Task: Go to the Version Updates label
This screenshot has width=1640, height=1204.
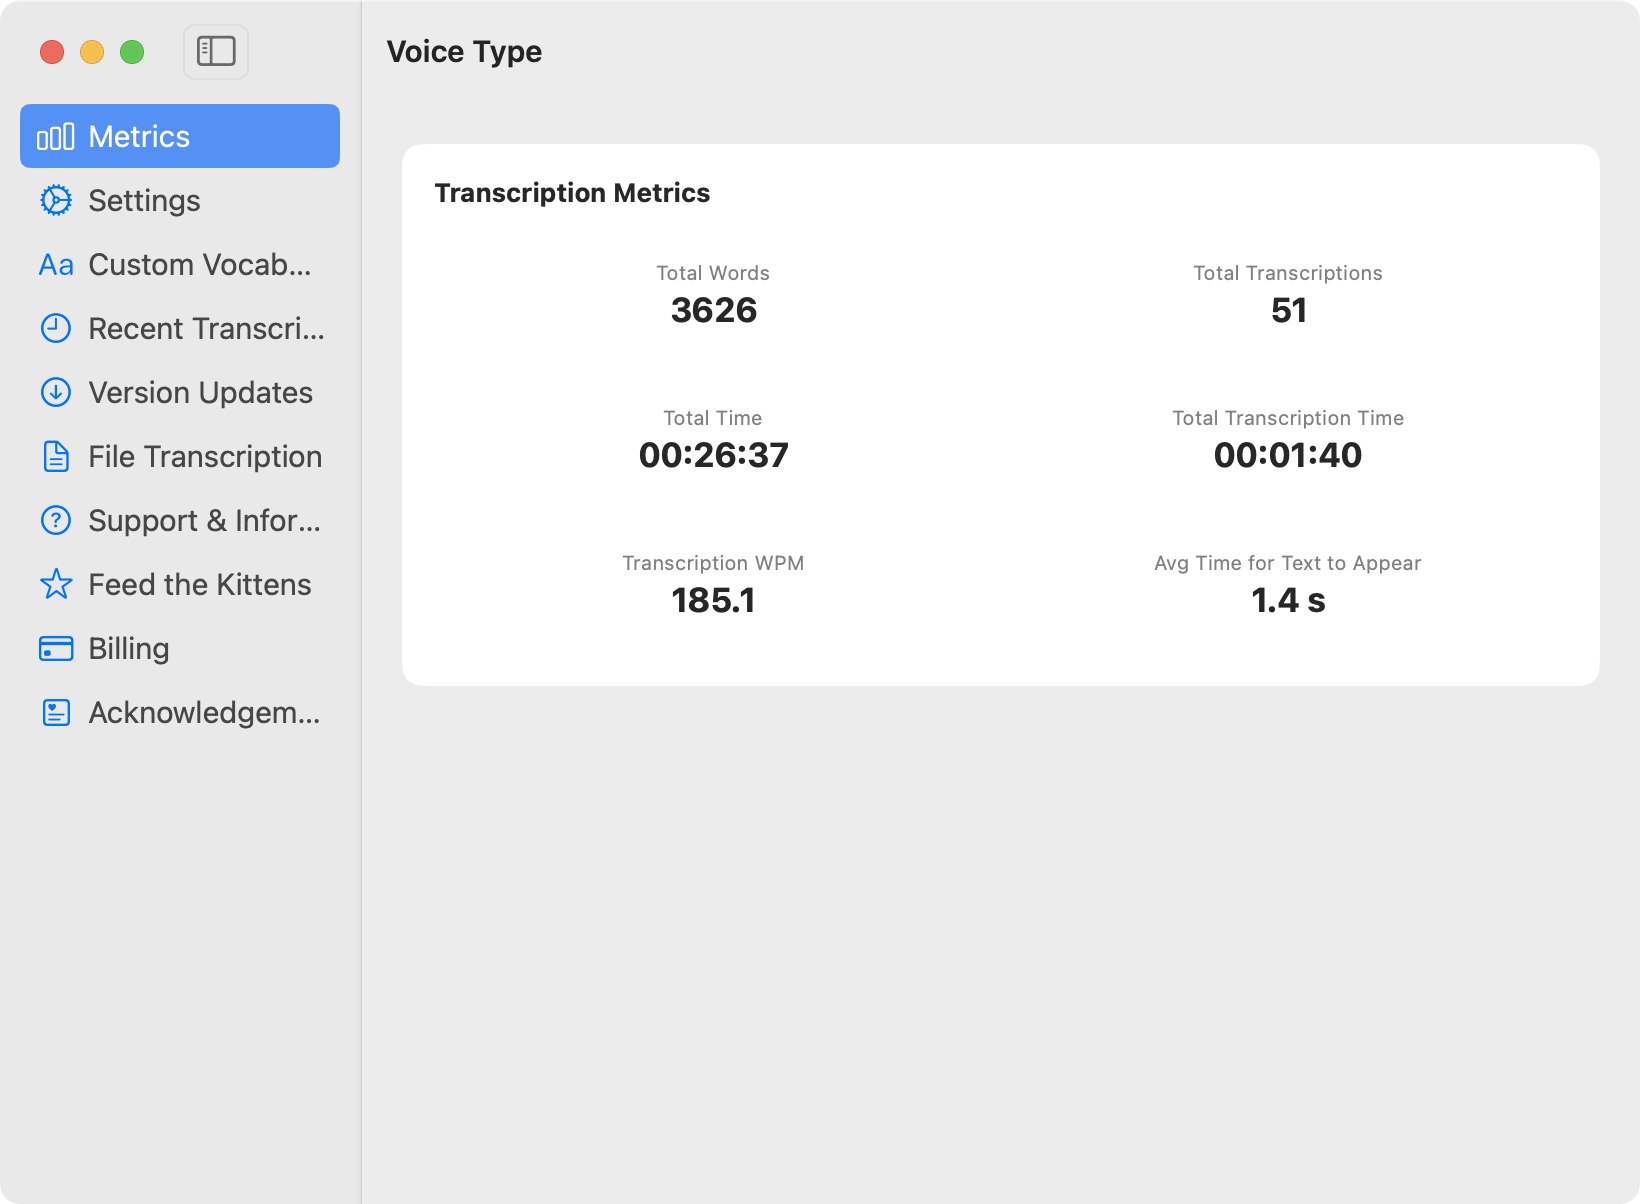Action: click(x=201, y=393)
